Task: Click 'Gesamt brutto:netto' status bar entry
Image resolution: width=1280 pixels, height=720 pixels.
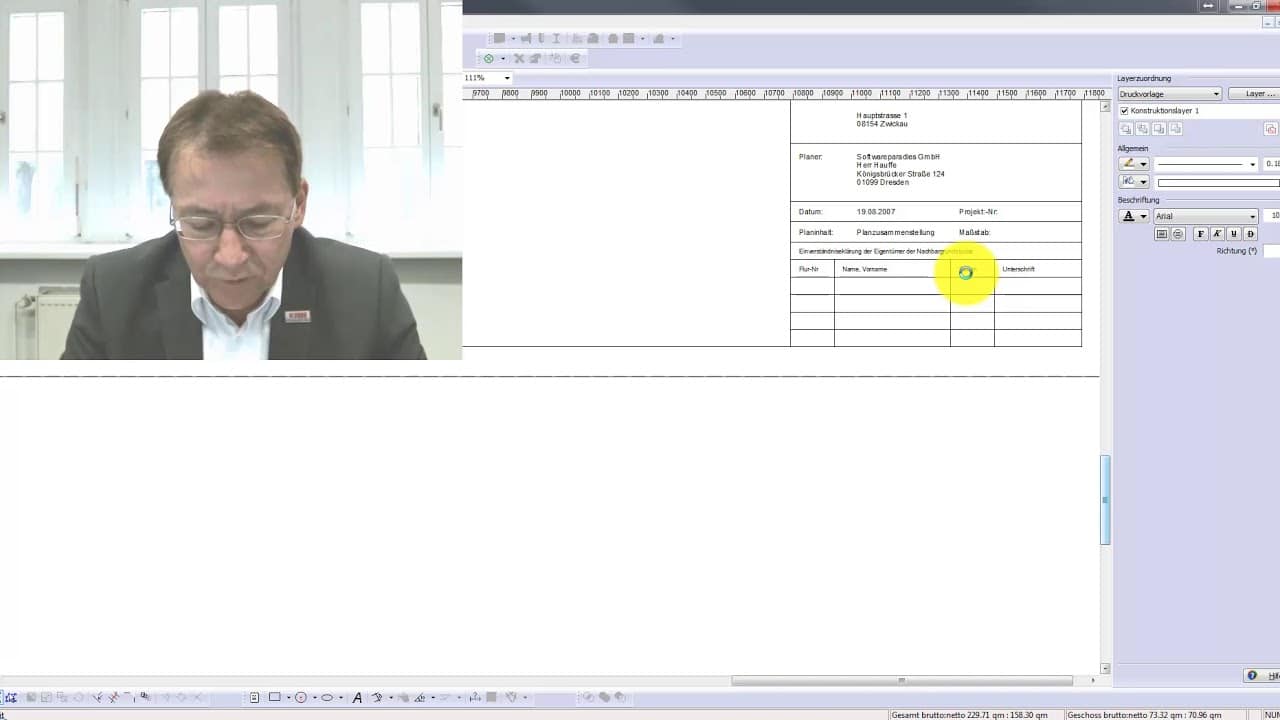Action: 970,715
